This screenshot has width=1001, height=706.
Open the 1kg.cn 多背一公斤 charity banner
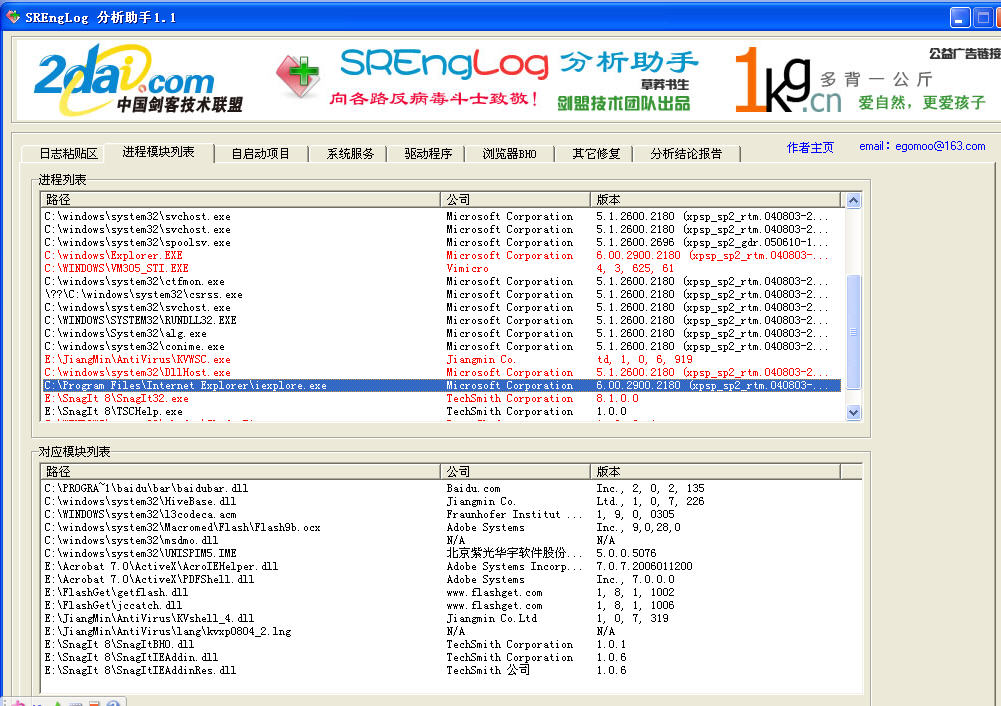coord(862,82)
